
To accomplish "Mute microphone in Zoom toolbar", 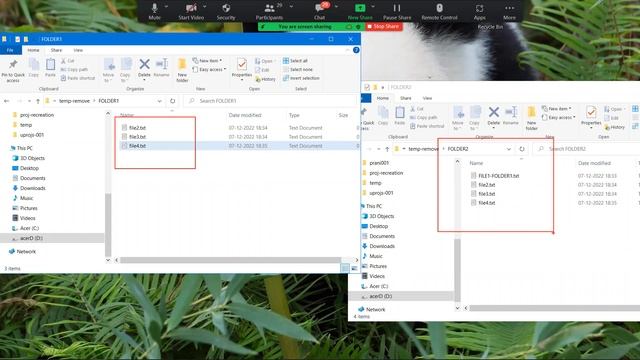I will [154, 11].
